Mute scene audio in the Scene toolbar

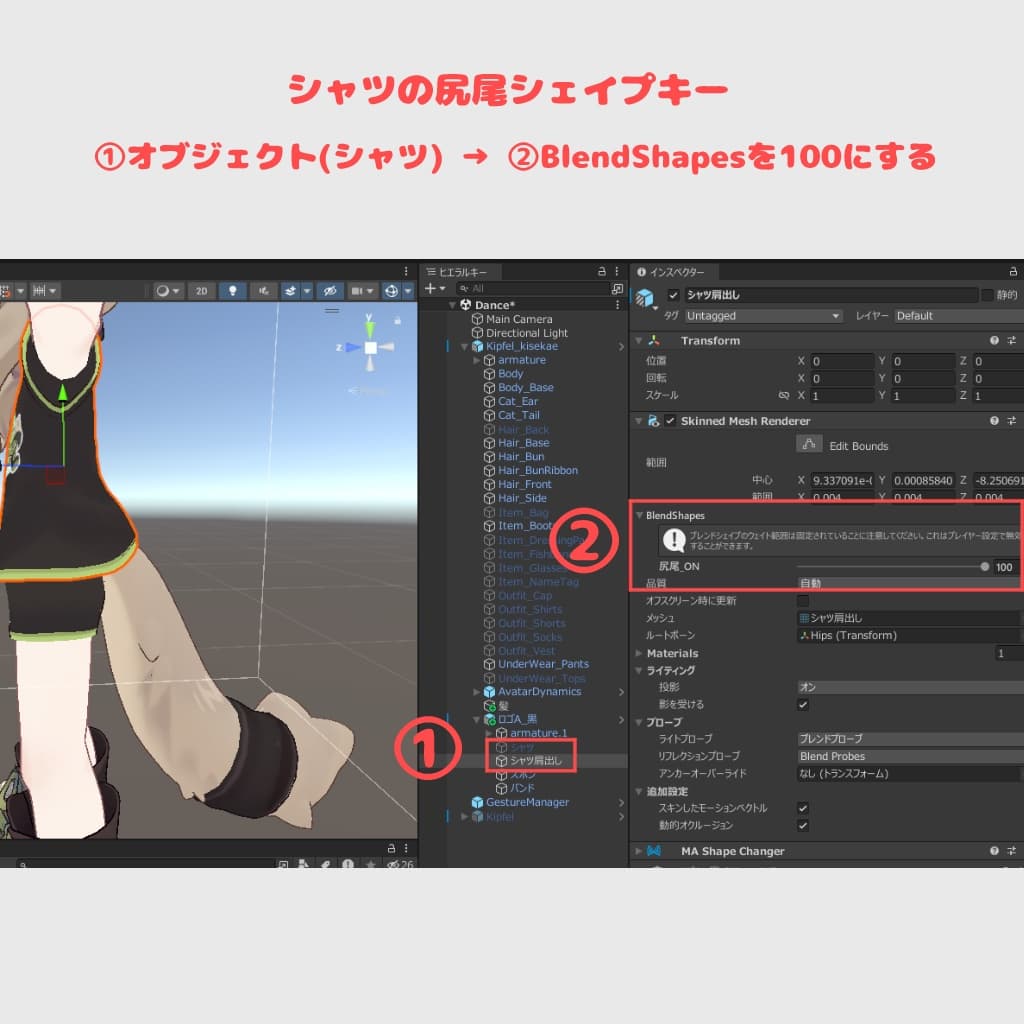(262, 290)
